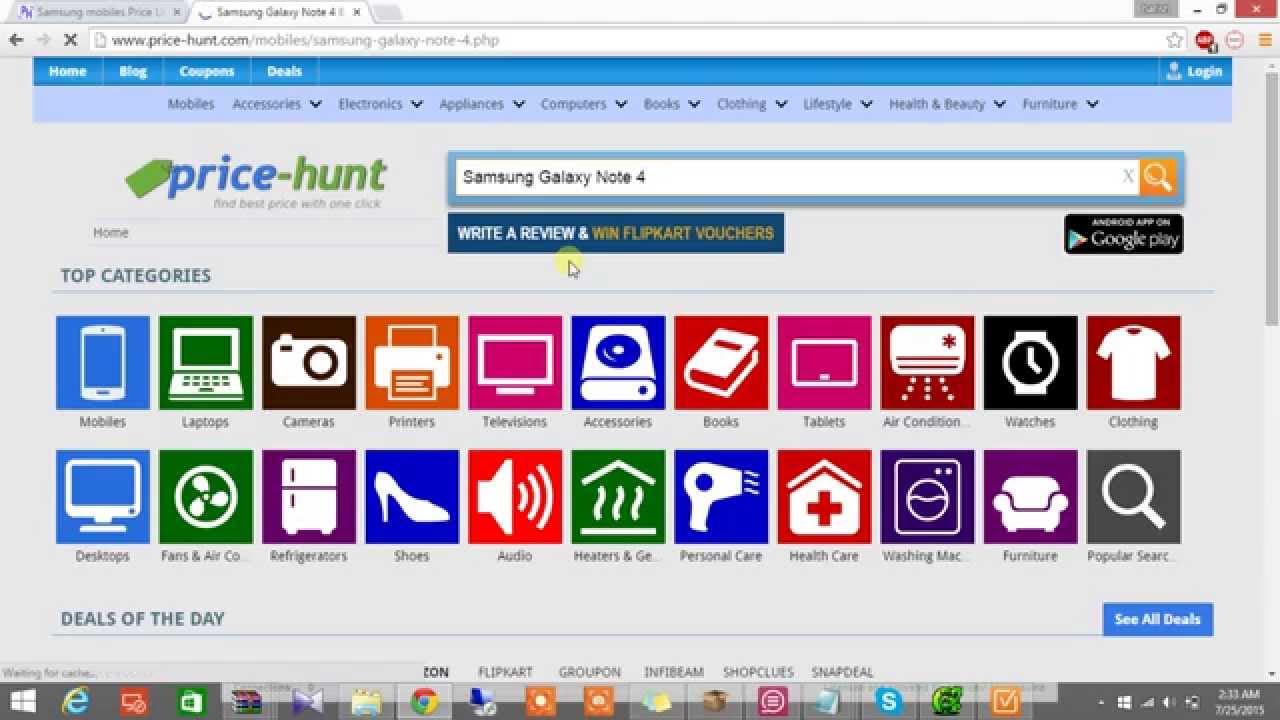Click the browser back arrow

(x=16, y=40)
